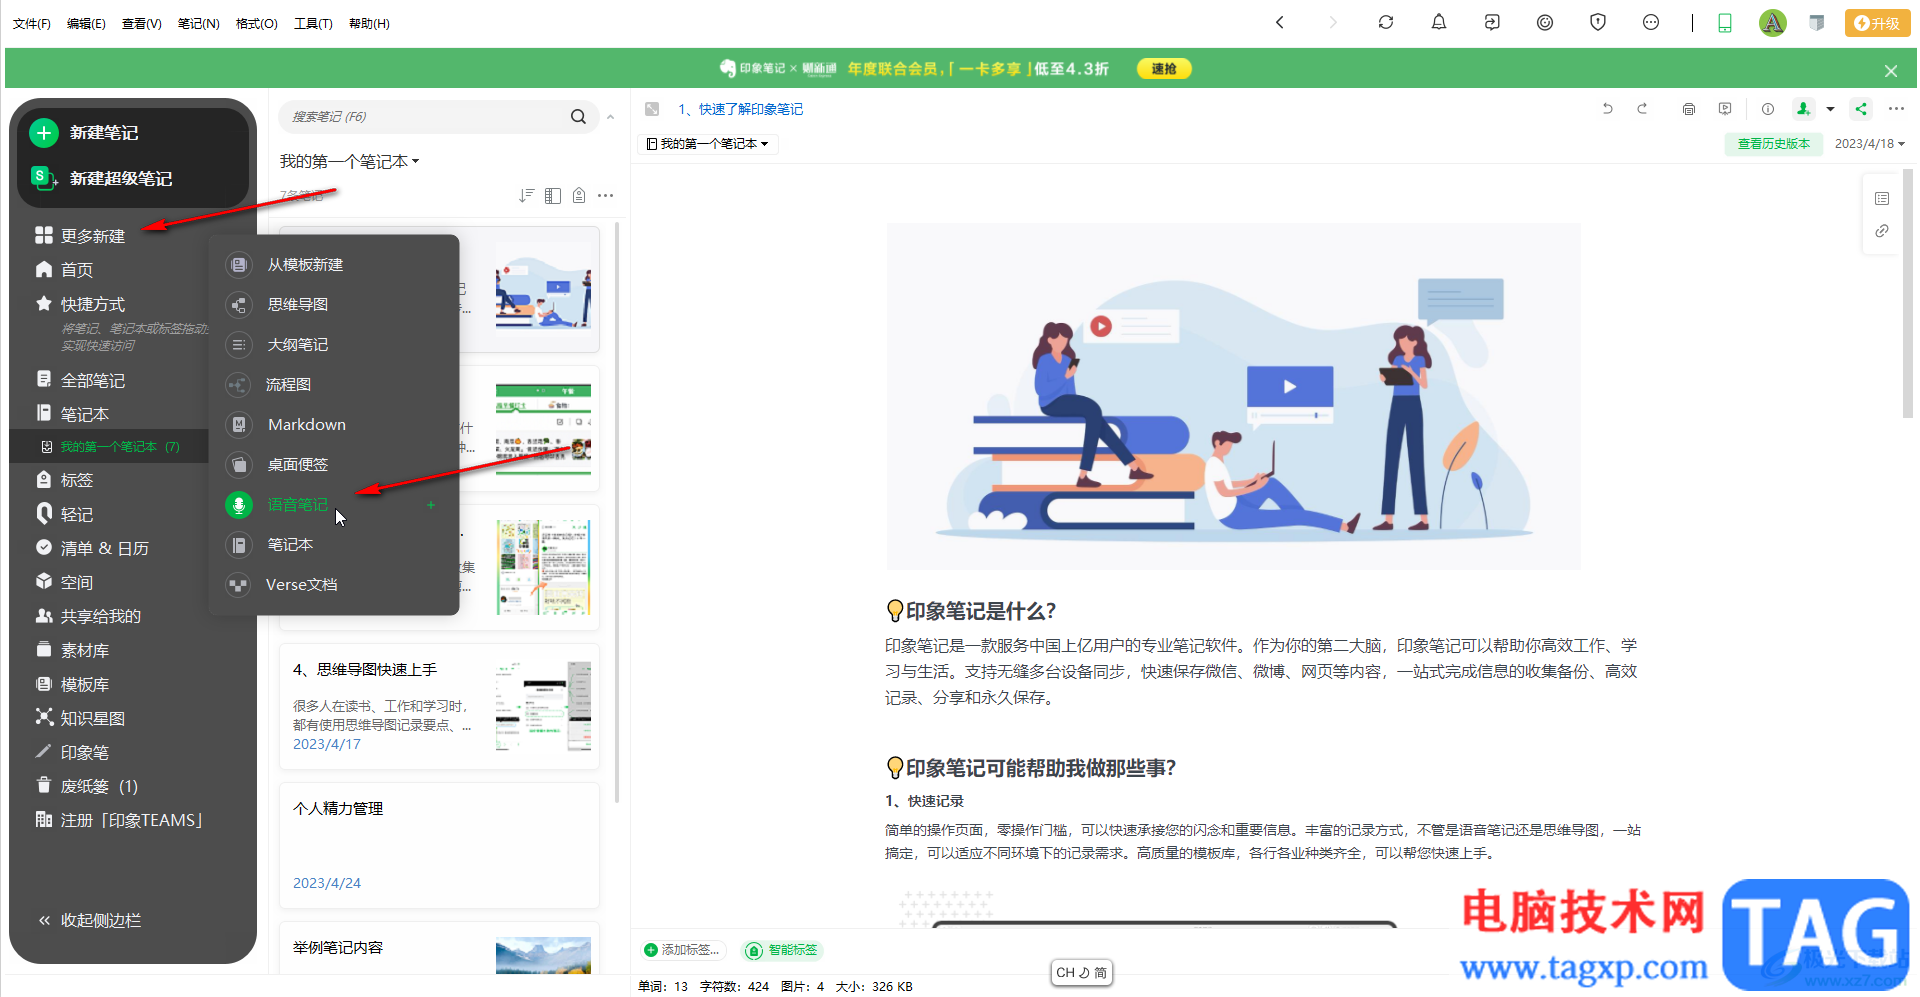Open the notebook selector above the note

click(x=708, y=144)
